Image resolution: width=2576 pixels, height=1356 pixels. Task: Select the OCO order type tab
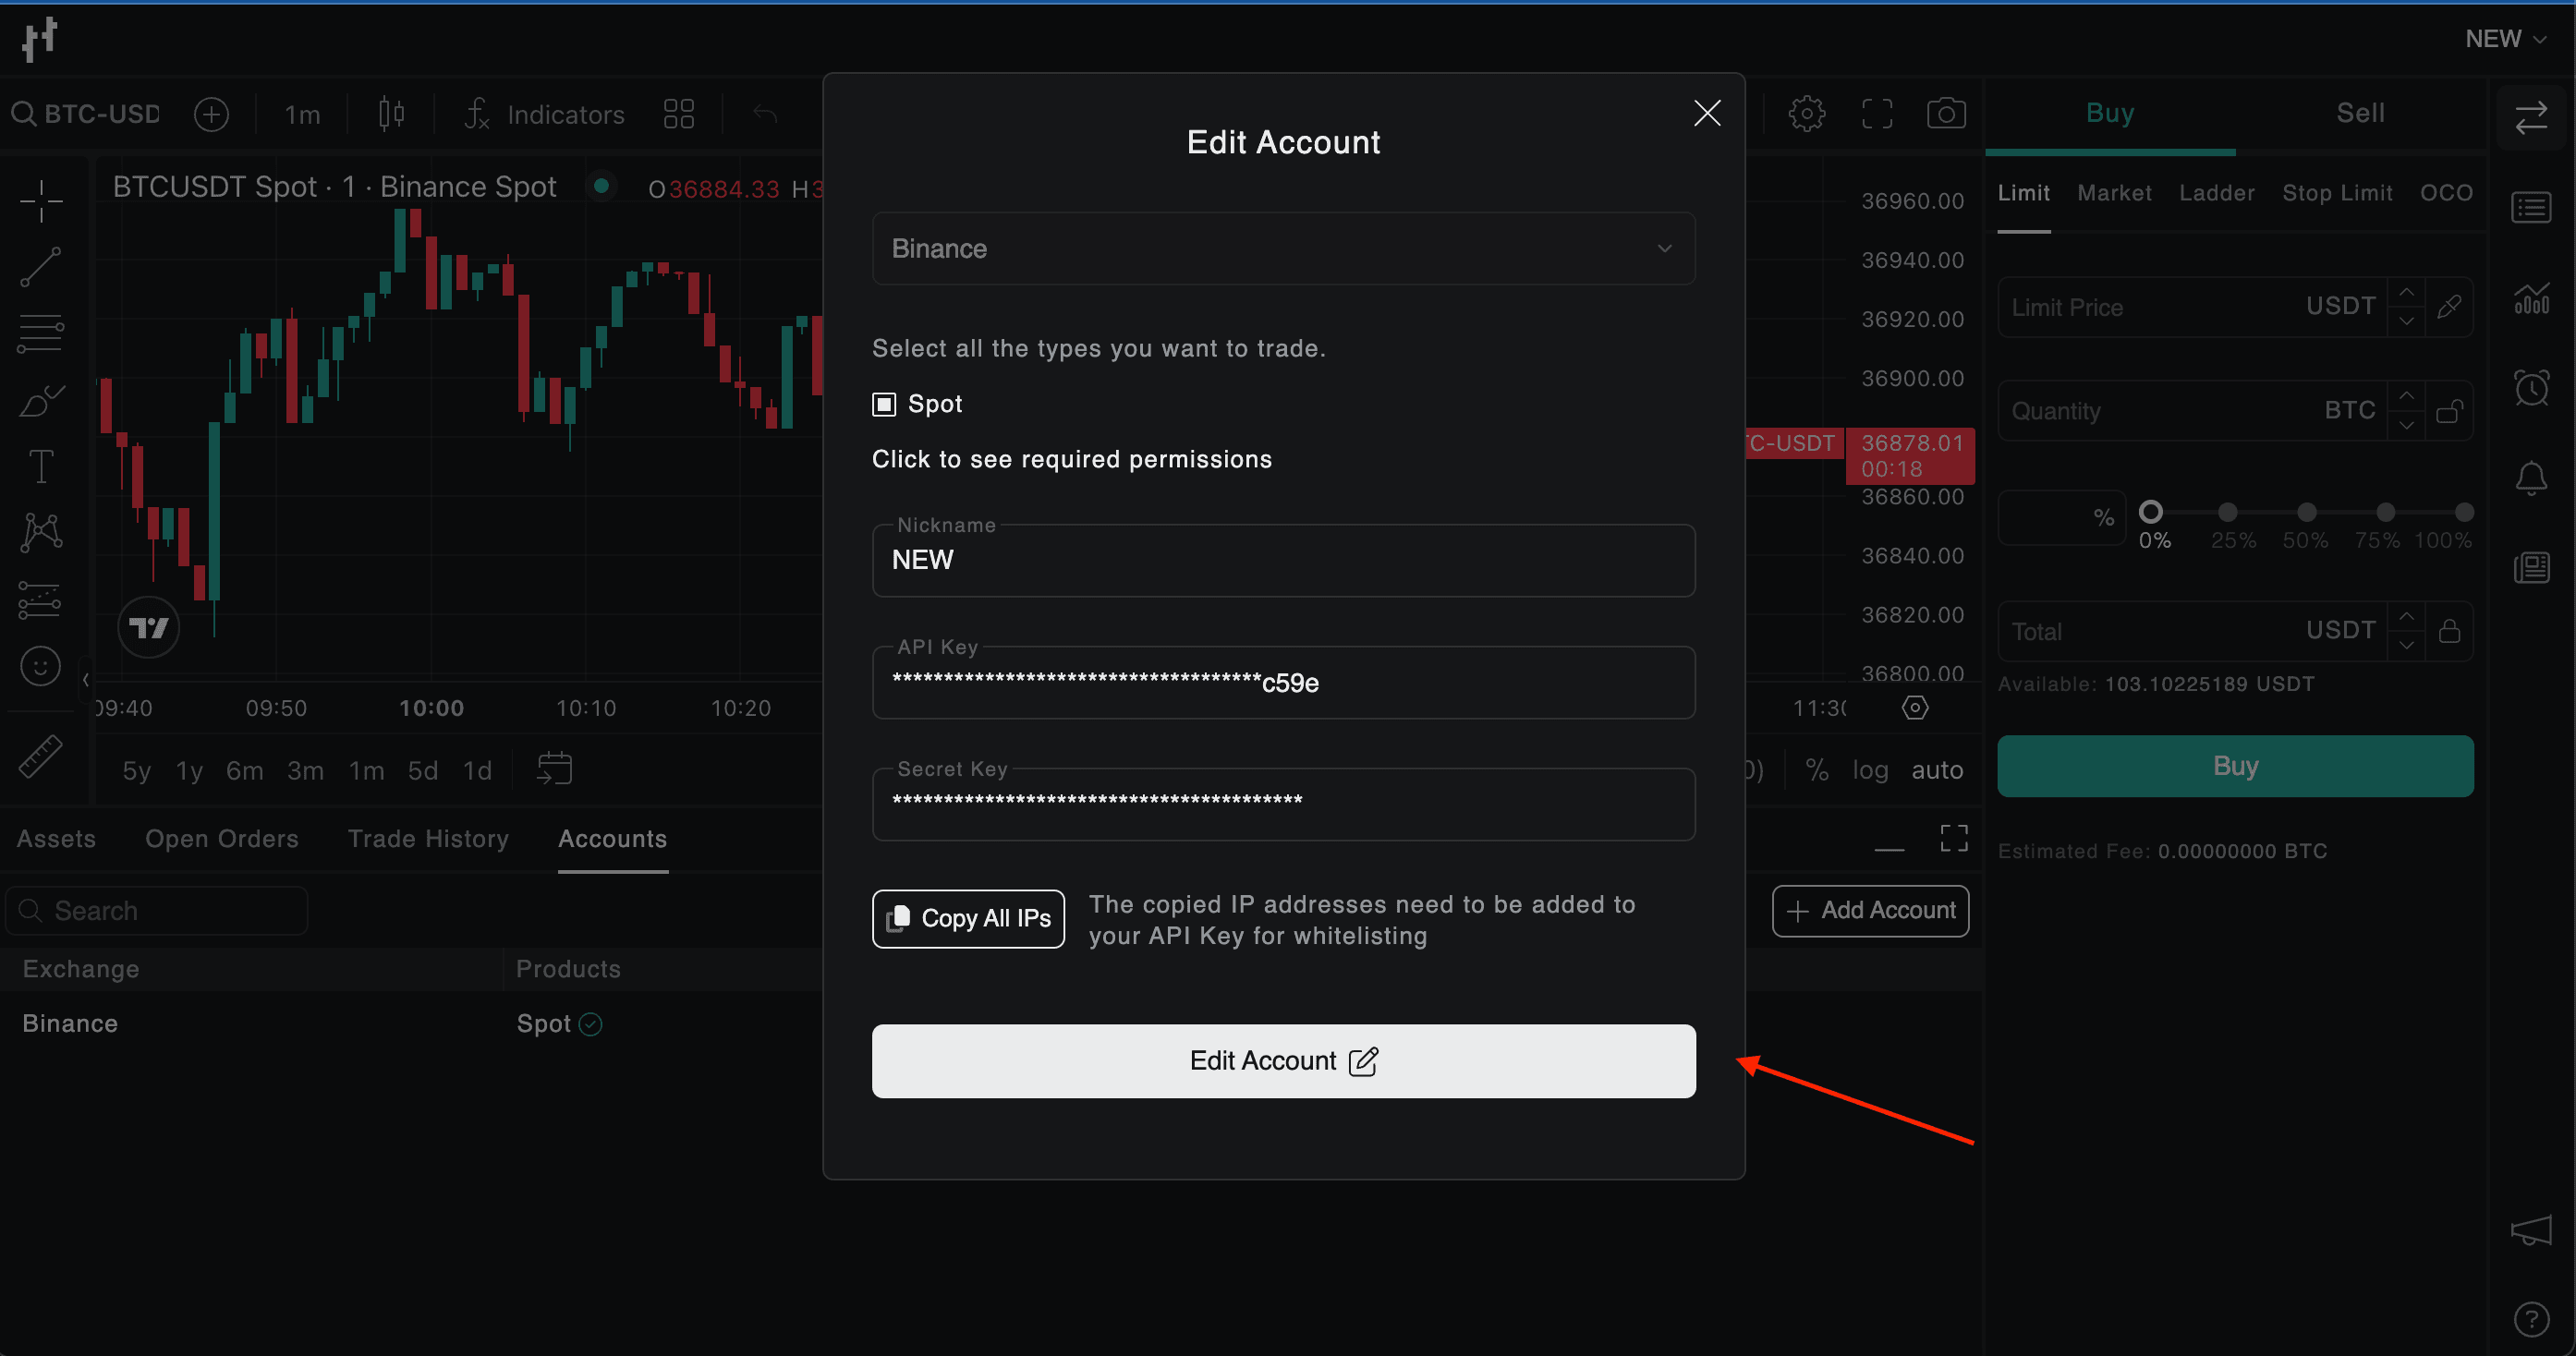point(2446,193)
